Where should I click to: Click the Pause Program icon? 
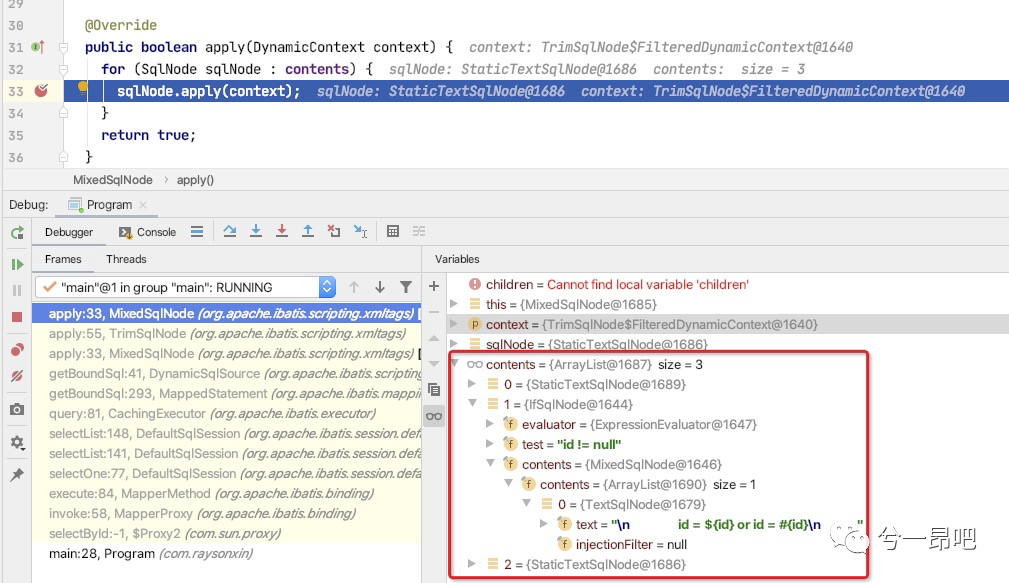(17, 290)
